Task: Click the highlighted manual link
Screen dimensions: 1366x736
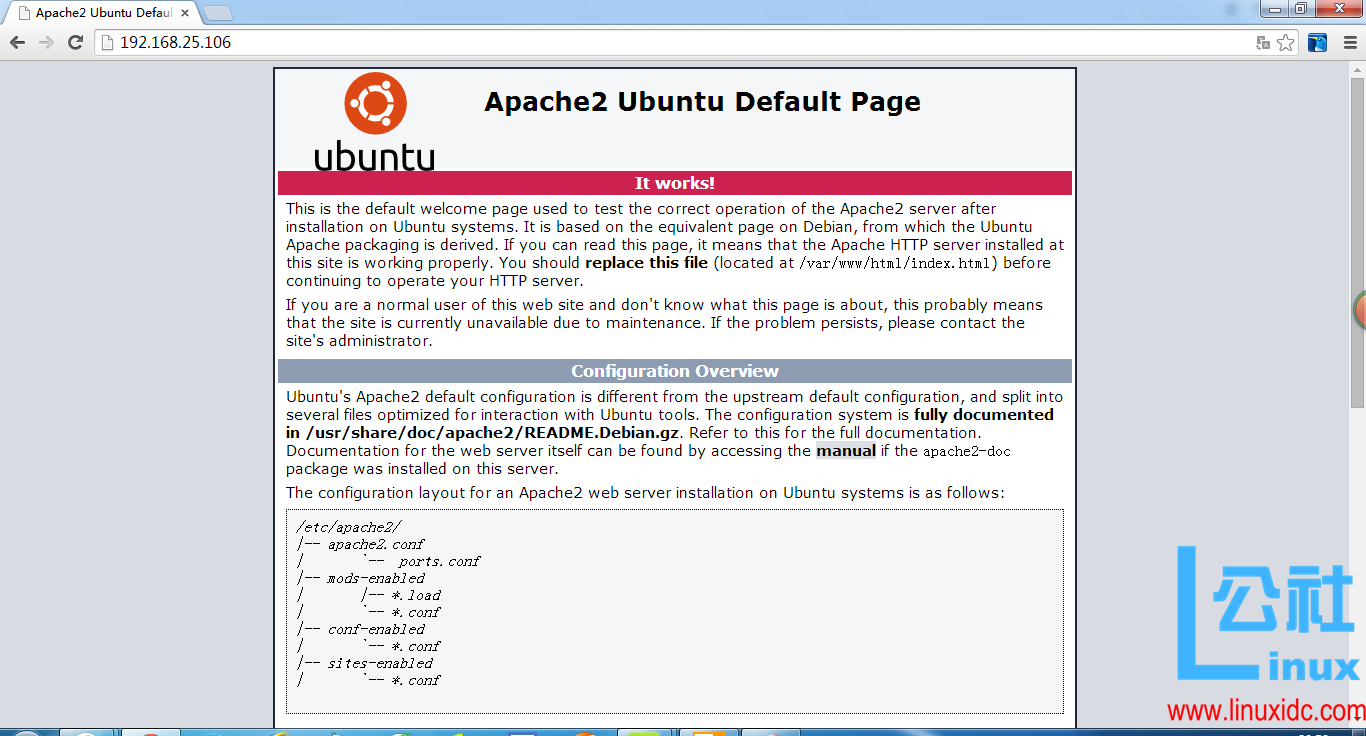Action: [846, 450]
